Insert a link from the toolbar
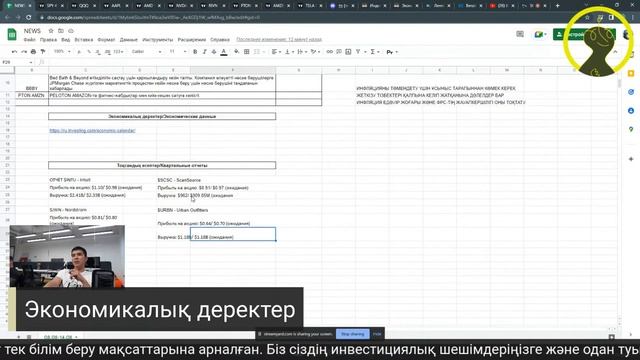This screenshot has height=360, width=640. [329, 52]
